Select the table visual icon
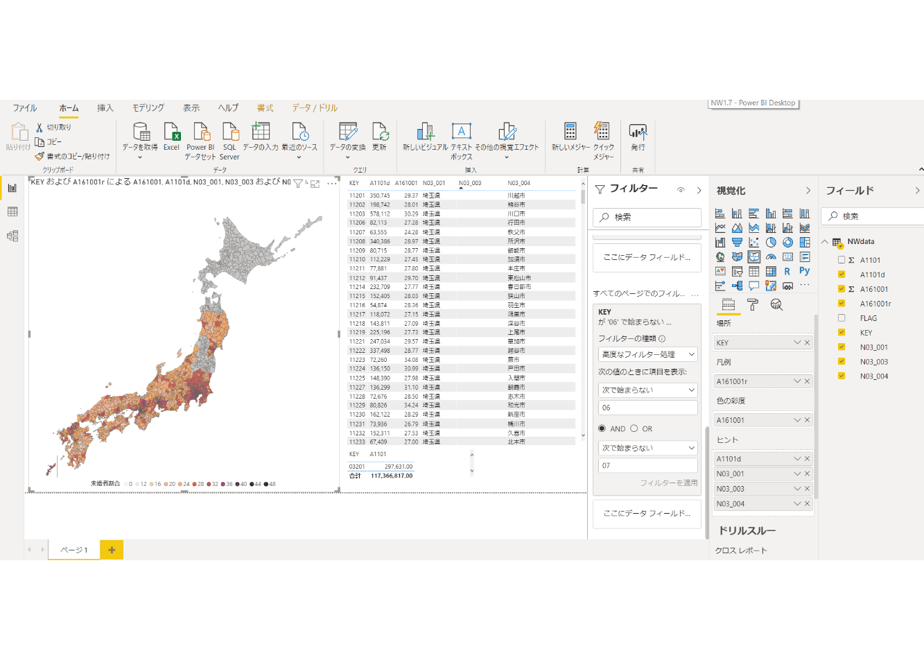Viewport: 924px width, 660px height. click(x=754, y=271)
